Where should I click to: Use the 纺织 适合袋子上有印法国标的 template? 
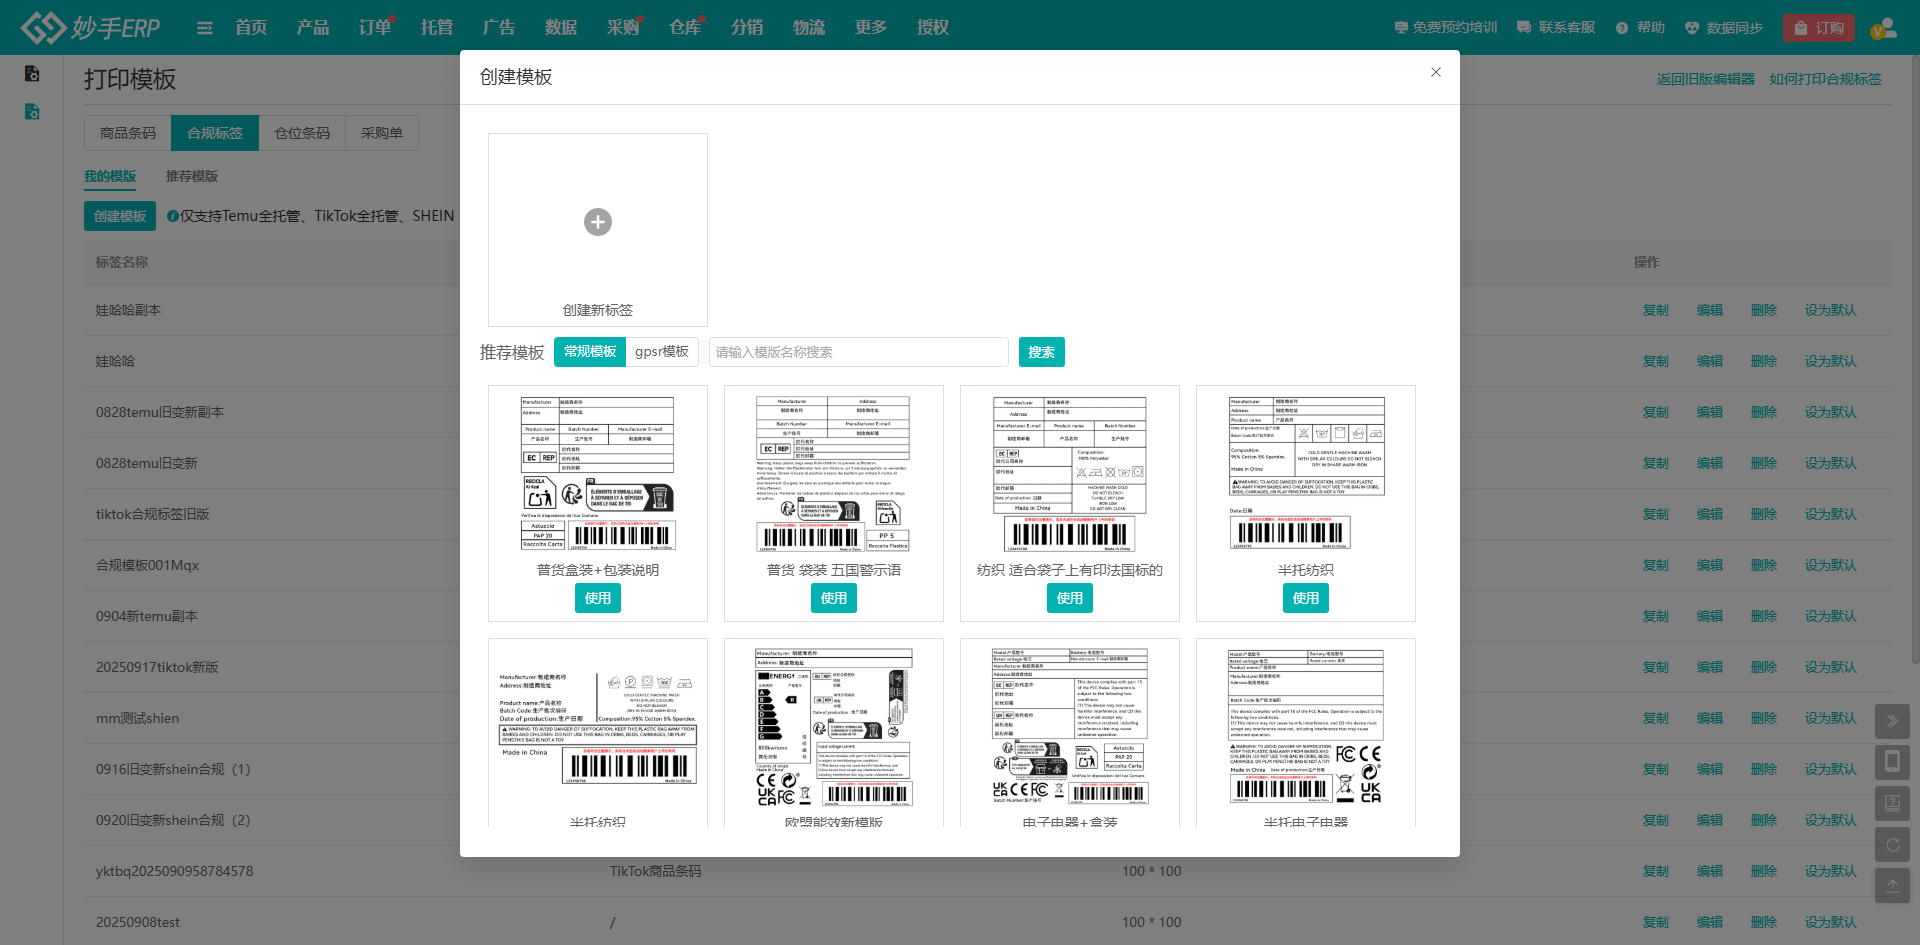1070,598
